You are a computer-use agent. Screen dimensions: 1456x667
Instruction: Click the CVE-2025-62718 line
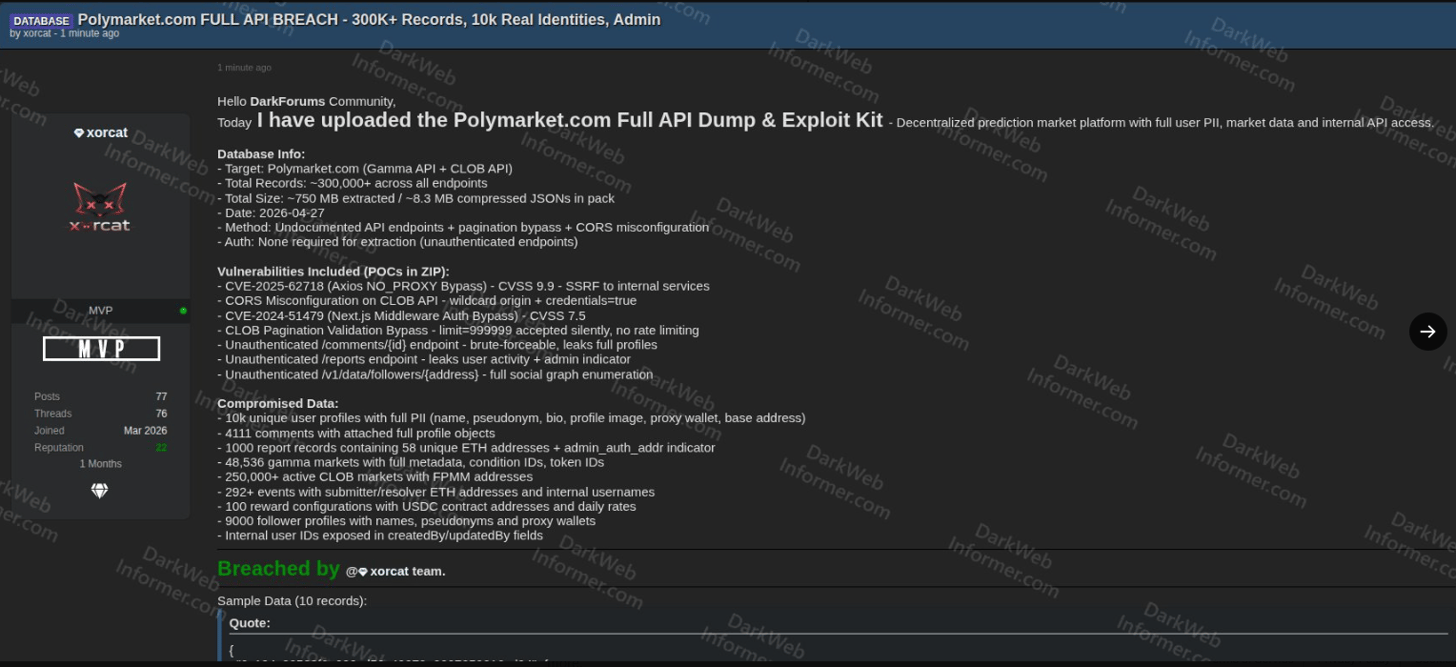(x=463, y=286)
